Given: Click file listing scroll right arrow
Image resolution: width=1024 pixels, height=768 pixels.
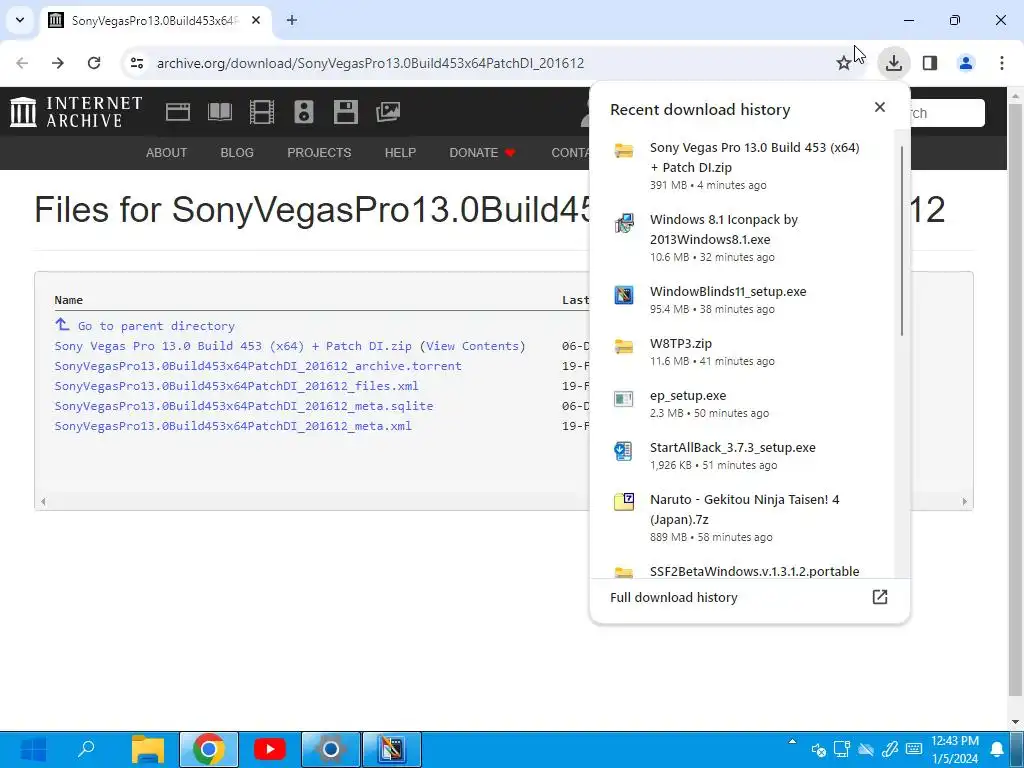Looking at the screenshot, I should (965, 502).
